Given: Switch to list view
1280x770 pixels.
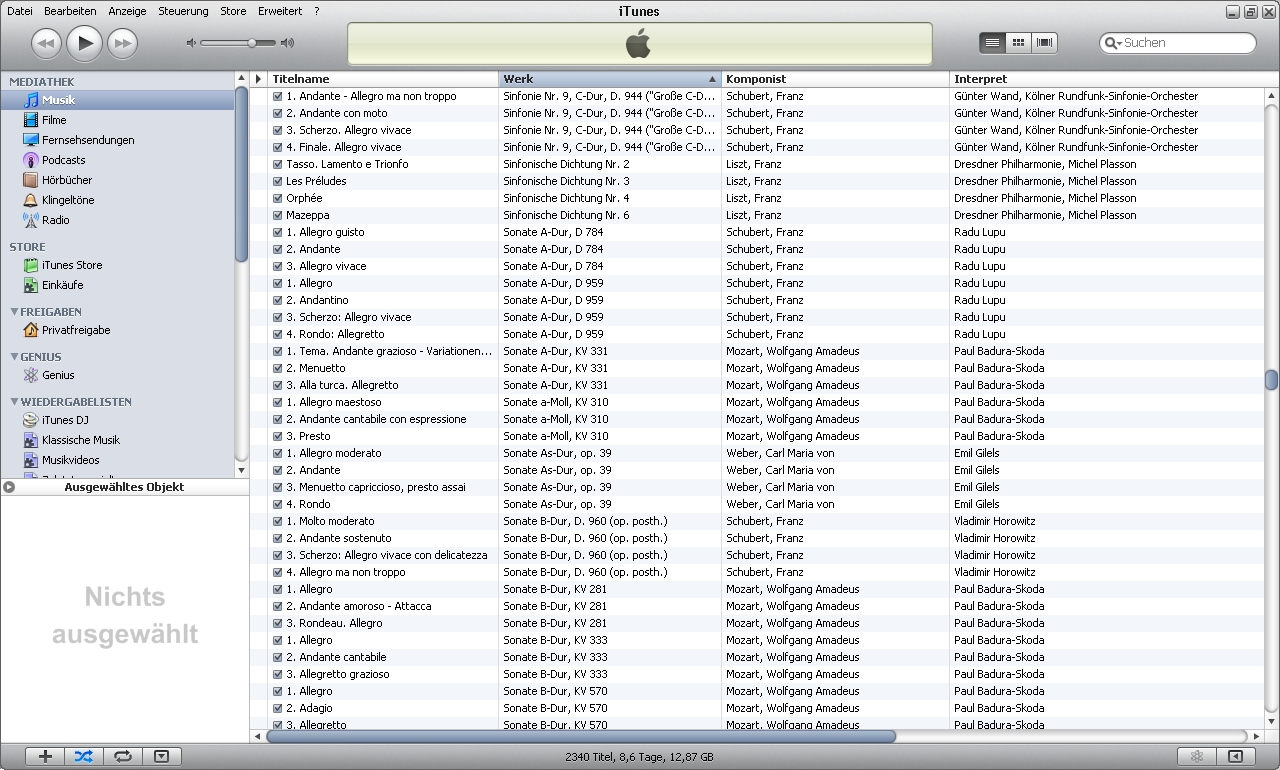Looking at the screenshot, I should [992, 43].
